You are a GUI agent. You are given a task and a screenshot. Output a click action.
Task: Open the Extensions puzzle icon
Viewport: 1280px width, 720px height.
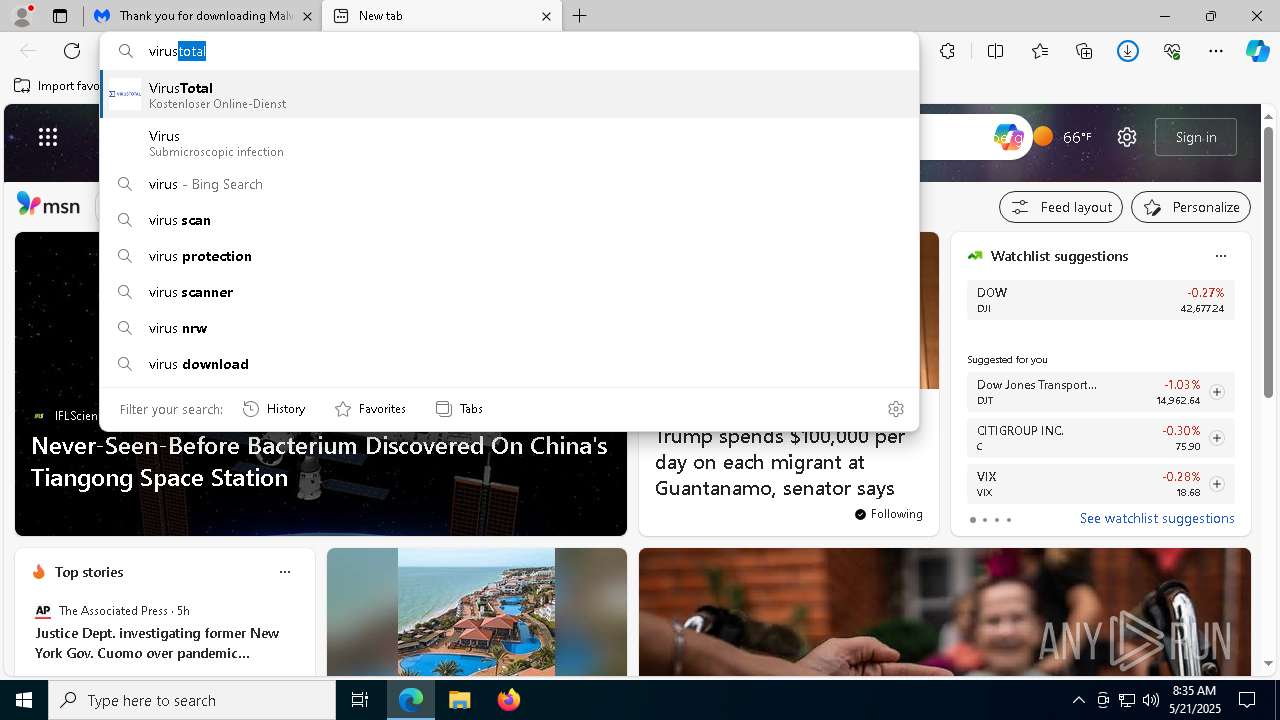(x=947, y=51)
